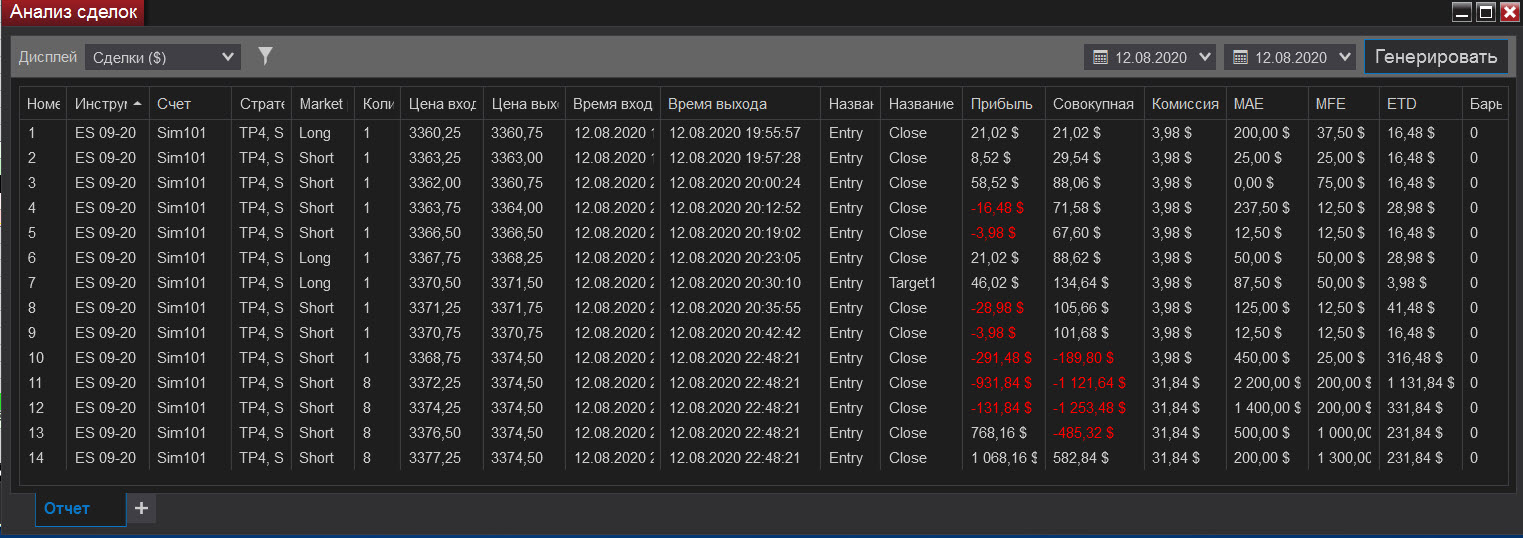Expand the end date 12.08.2020 dropdown arrow
This screenshot has width=1523, height=538.
pos(1344,57)
